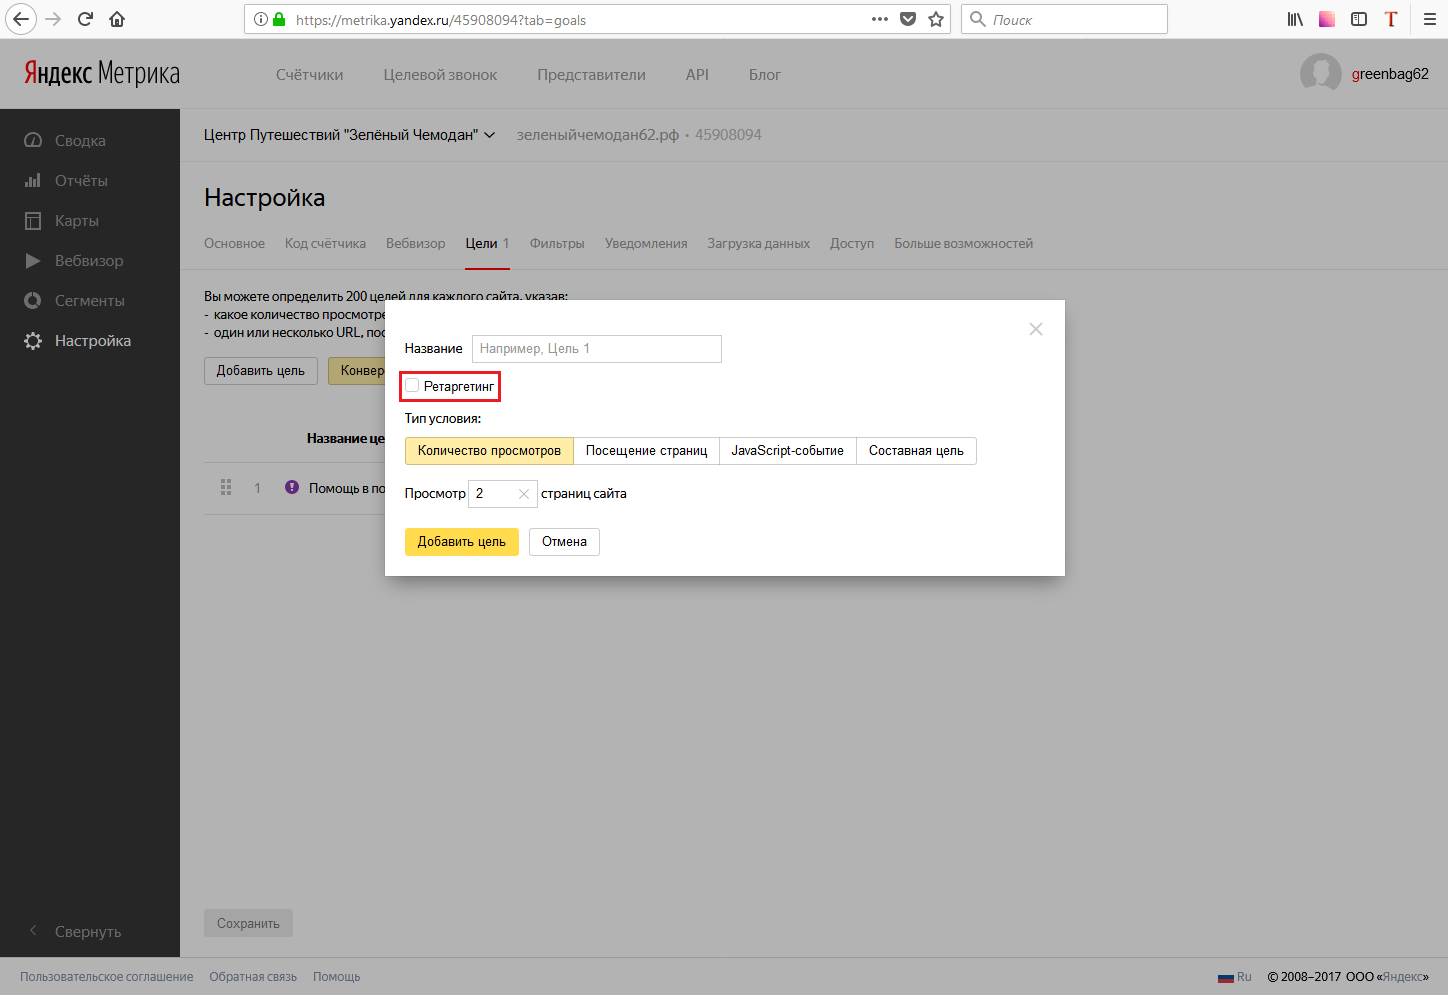This screenshot has height=995, width=1448.
Task: Open the browser home page
Action: [x=117, y=19]
